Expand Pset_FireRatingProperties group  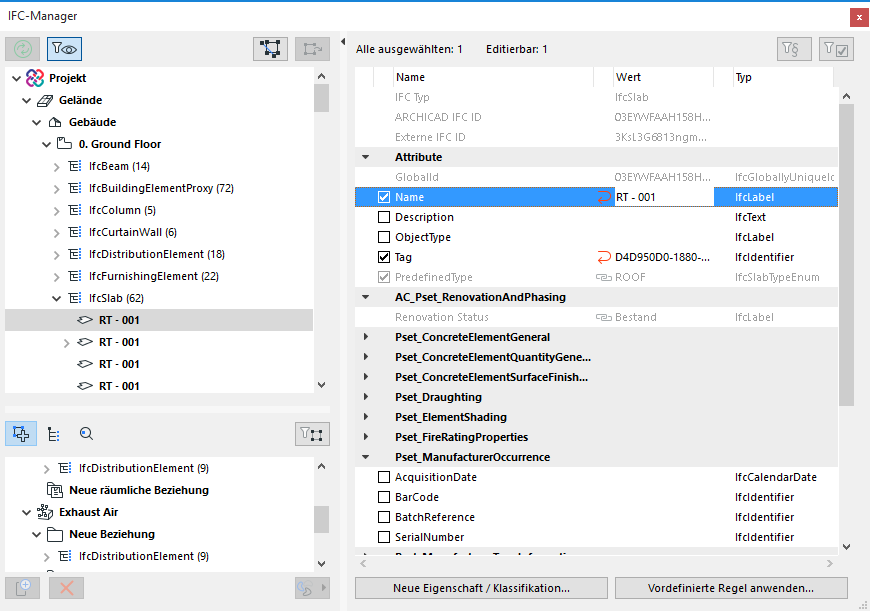[x=366, y=437]
